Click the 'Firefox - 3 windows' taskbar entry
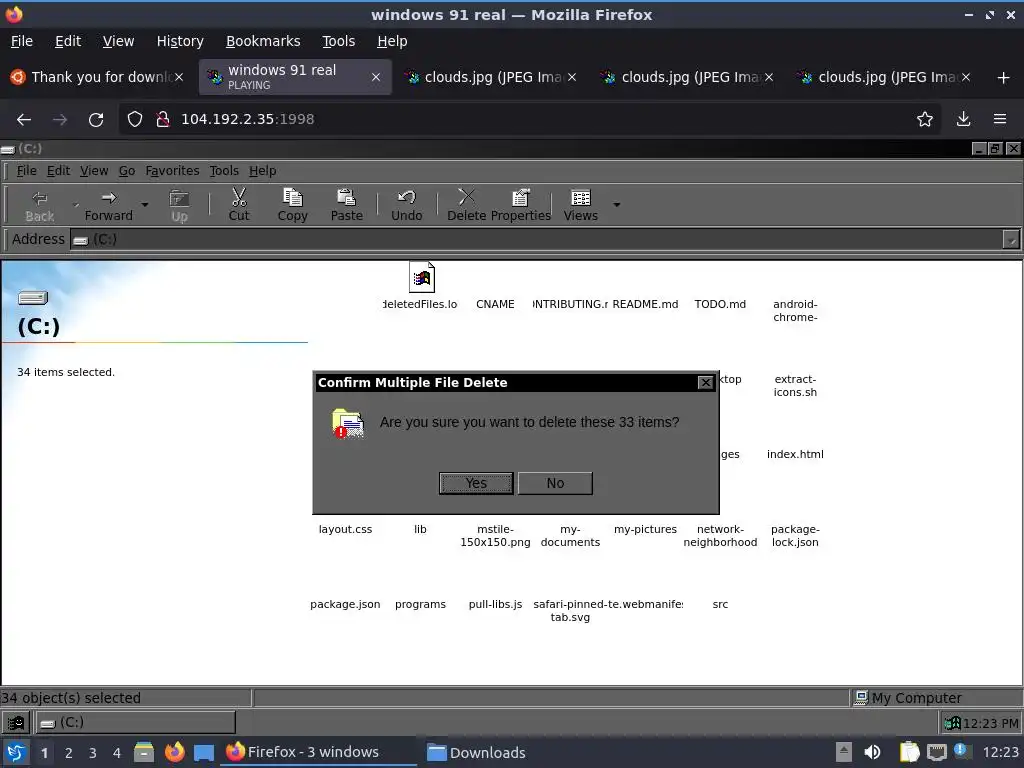 pyautogui.click(x=320, y=752)
